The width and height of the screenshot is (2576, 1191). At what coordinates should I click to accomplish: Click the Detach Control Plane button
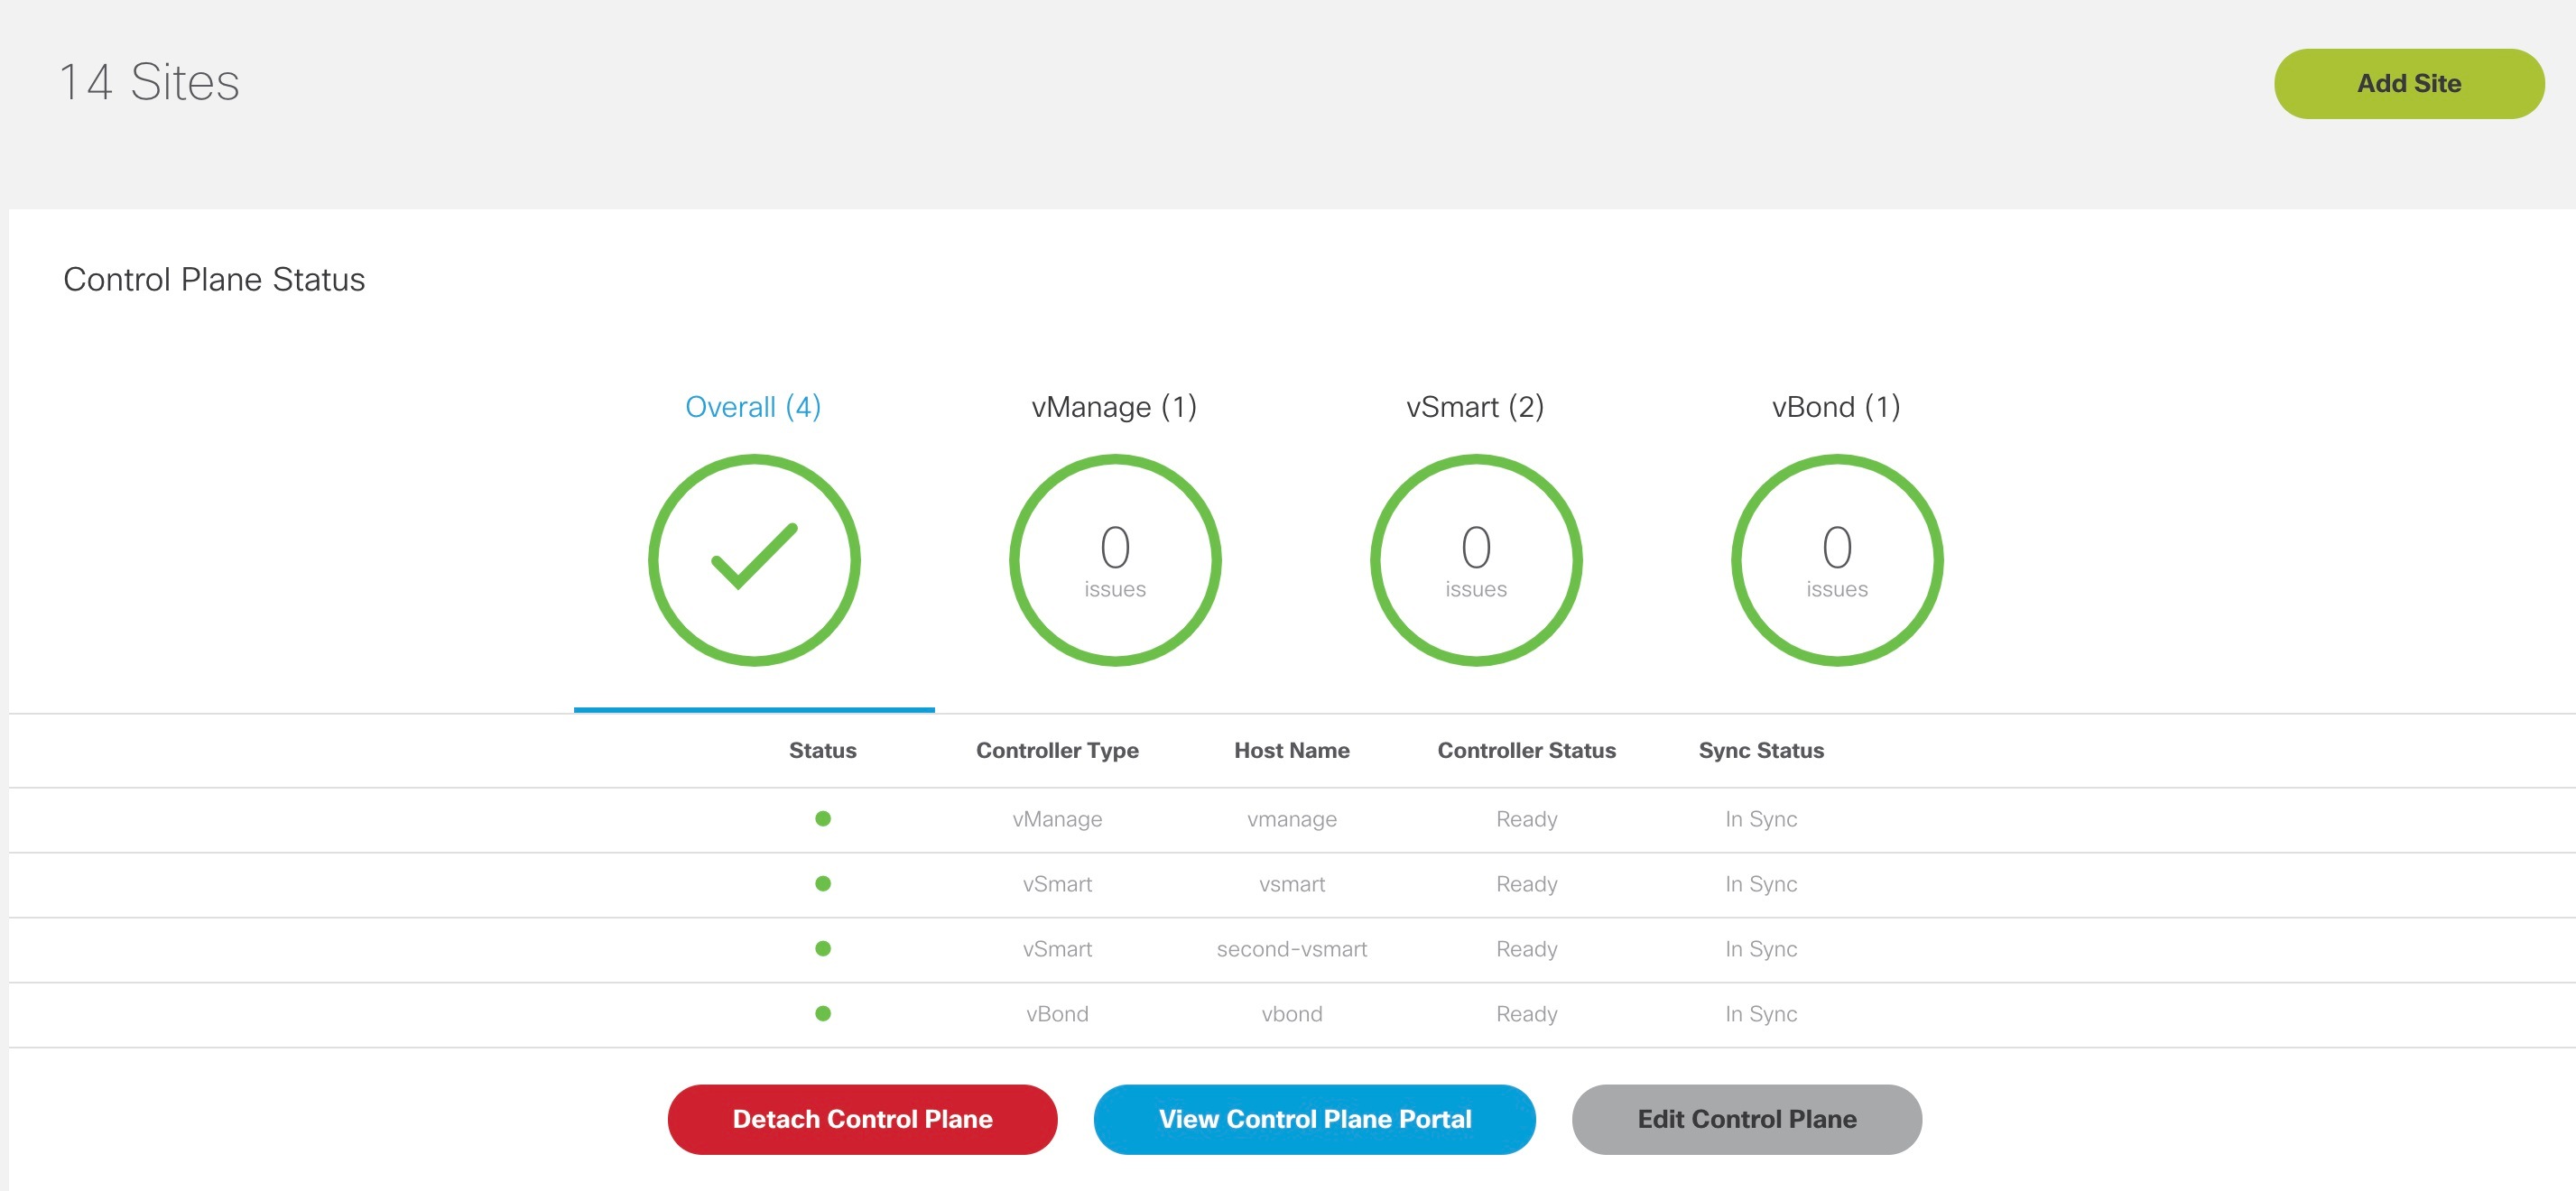tap(862, 1119)
